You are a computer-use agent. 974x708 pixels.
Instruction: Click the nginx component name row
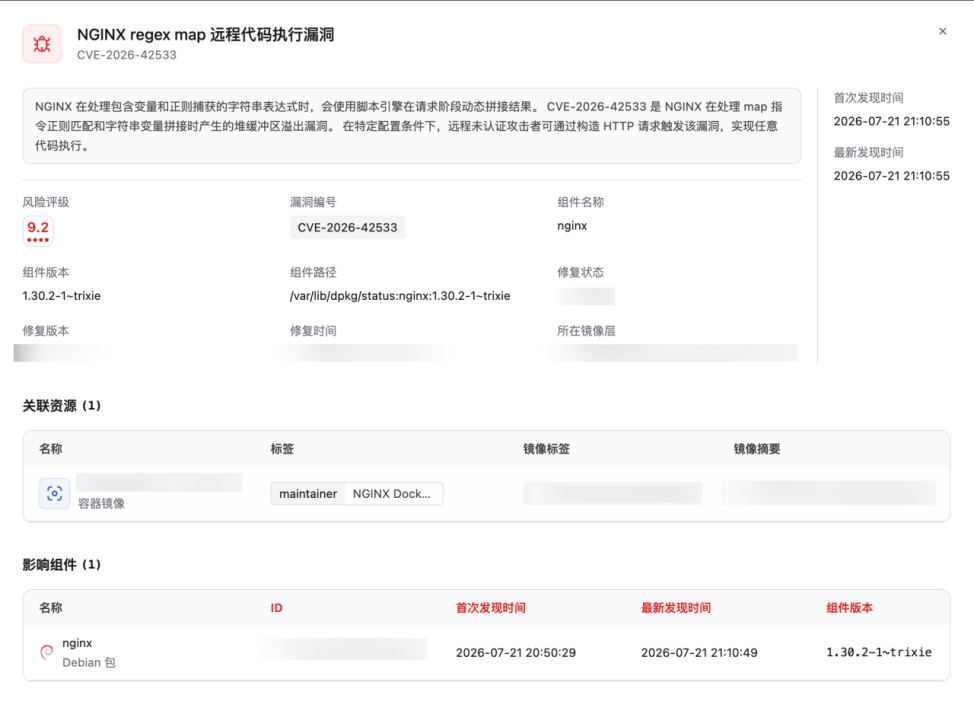(77, 643)
